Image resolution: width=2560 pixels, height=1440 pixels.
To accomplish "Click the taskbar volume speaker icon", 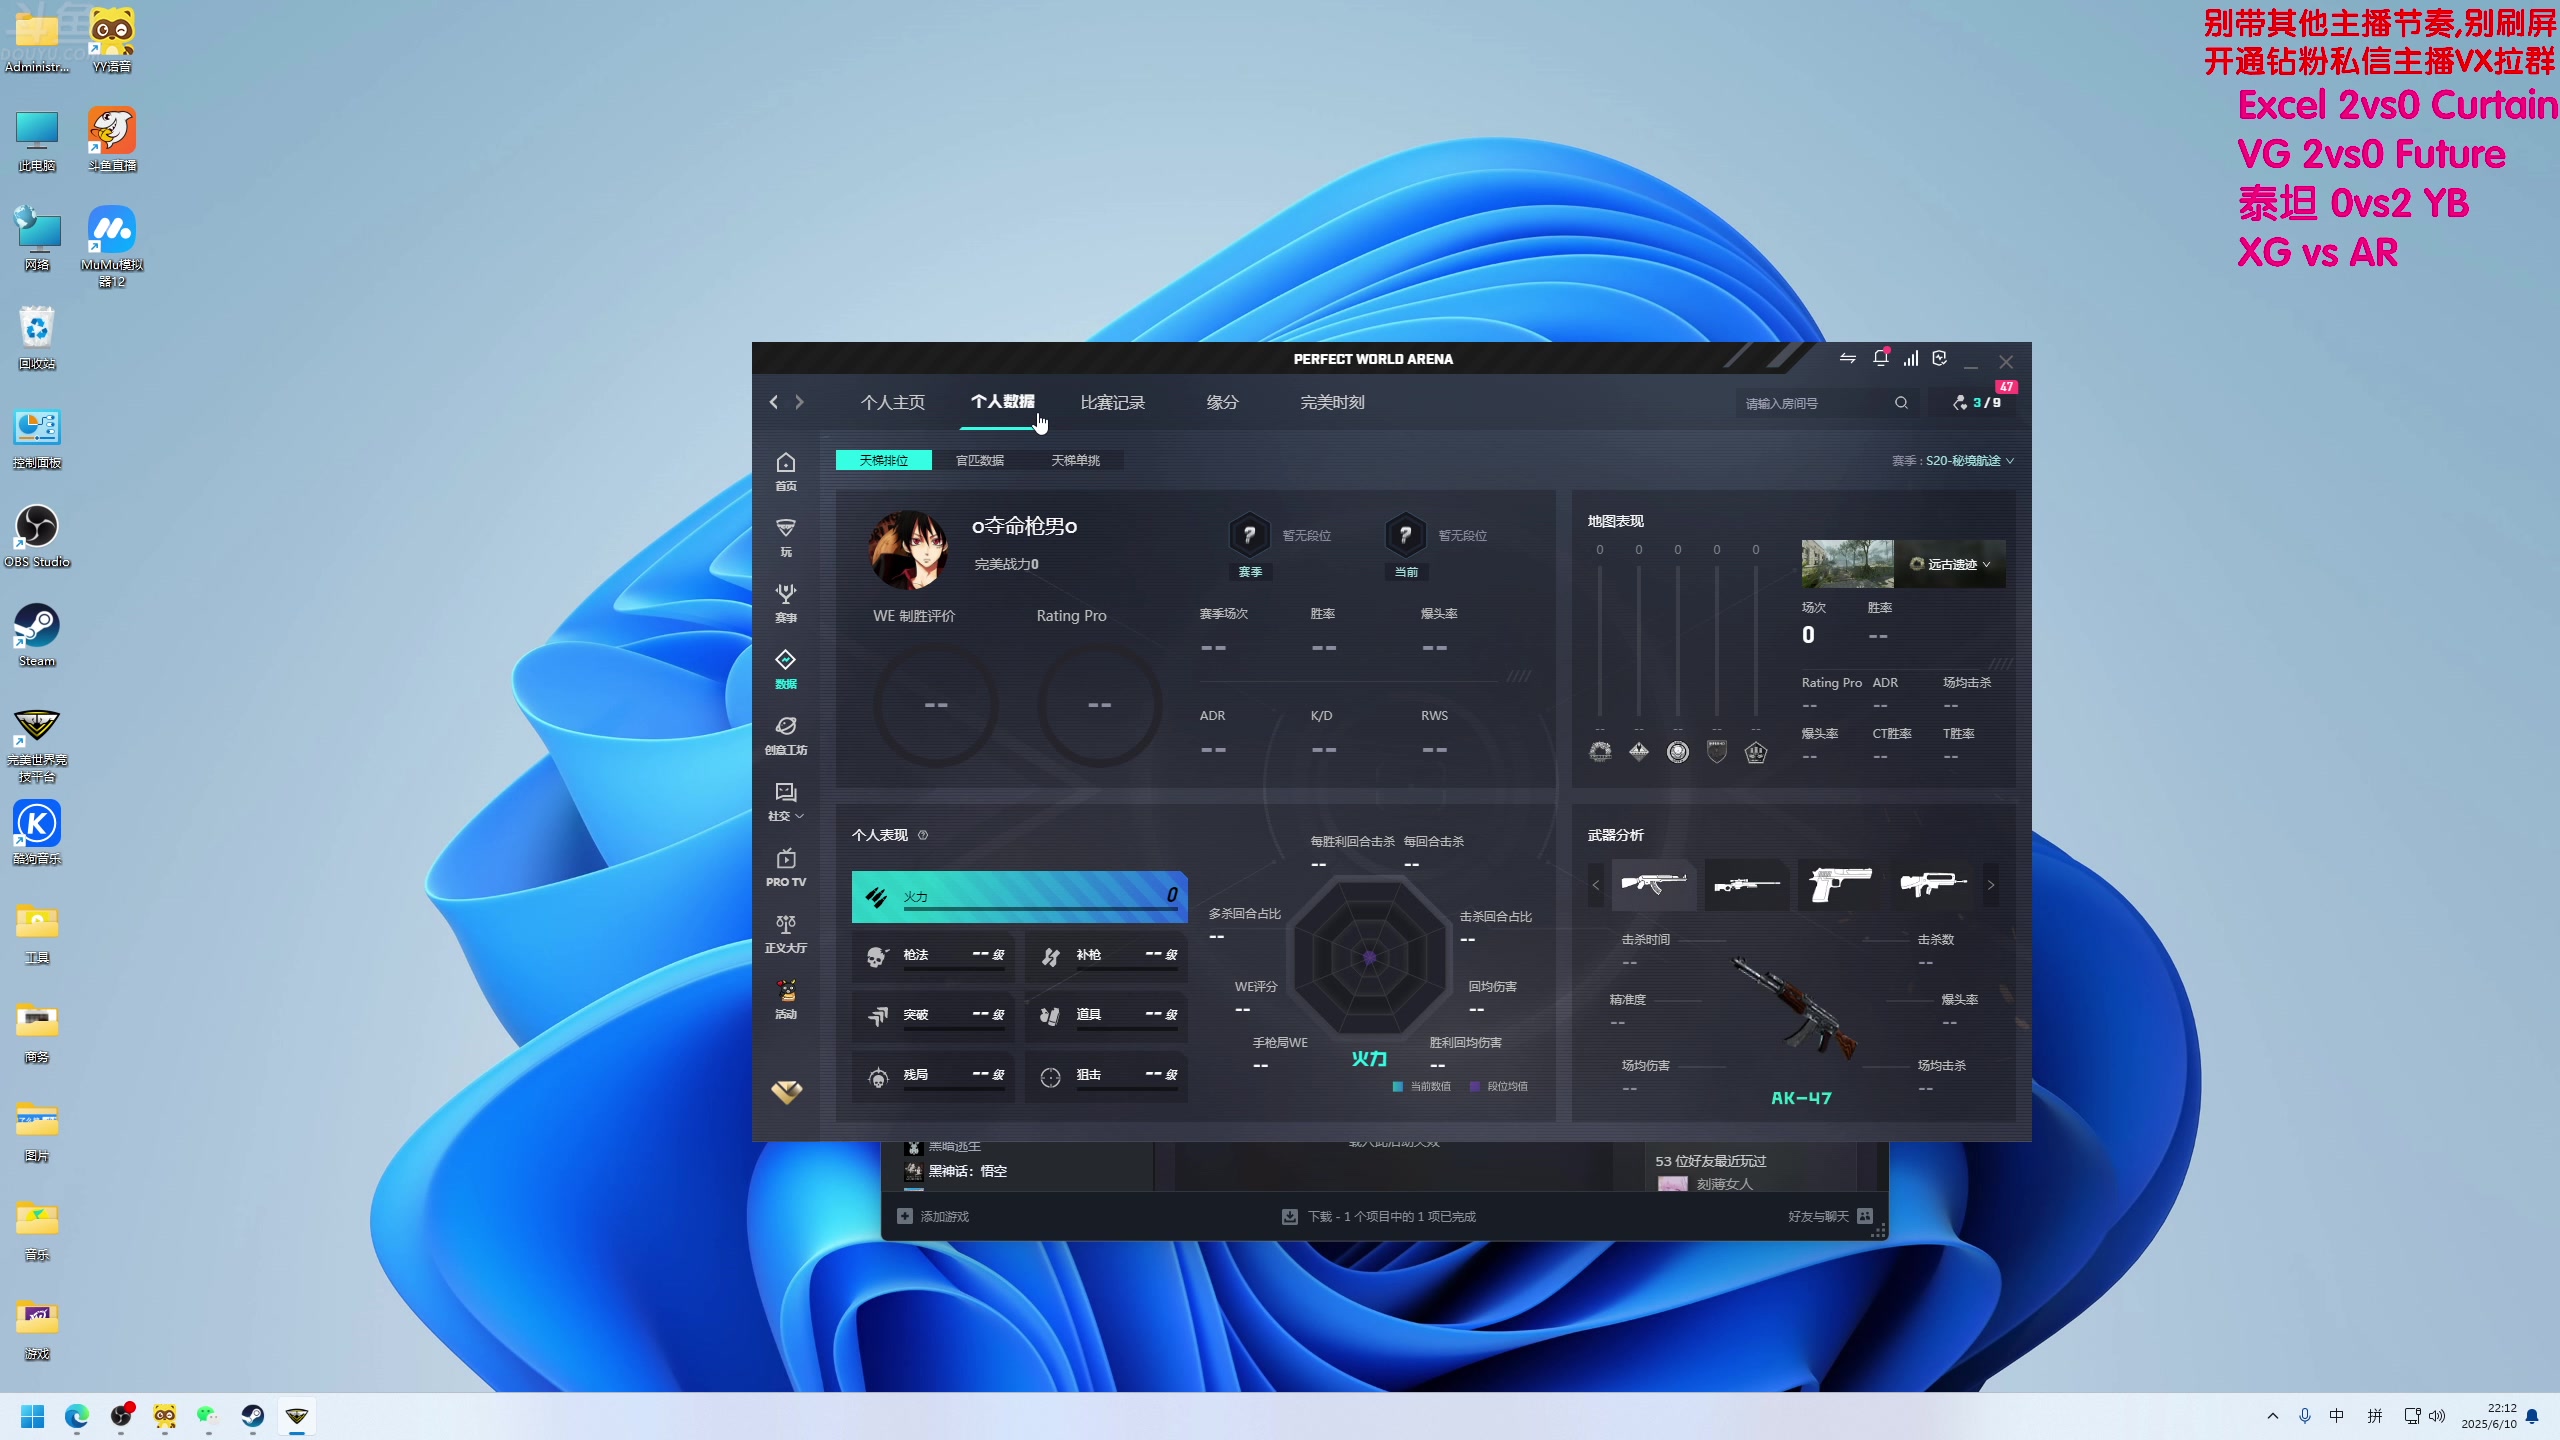I will pos(2437,1416).
